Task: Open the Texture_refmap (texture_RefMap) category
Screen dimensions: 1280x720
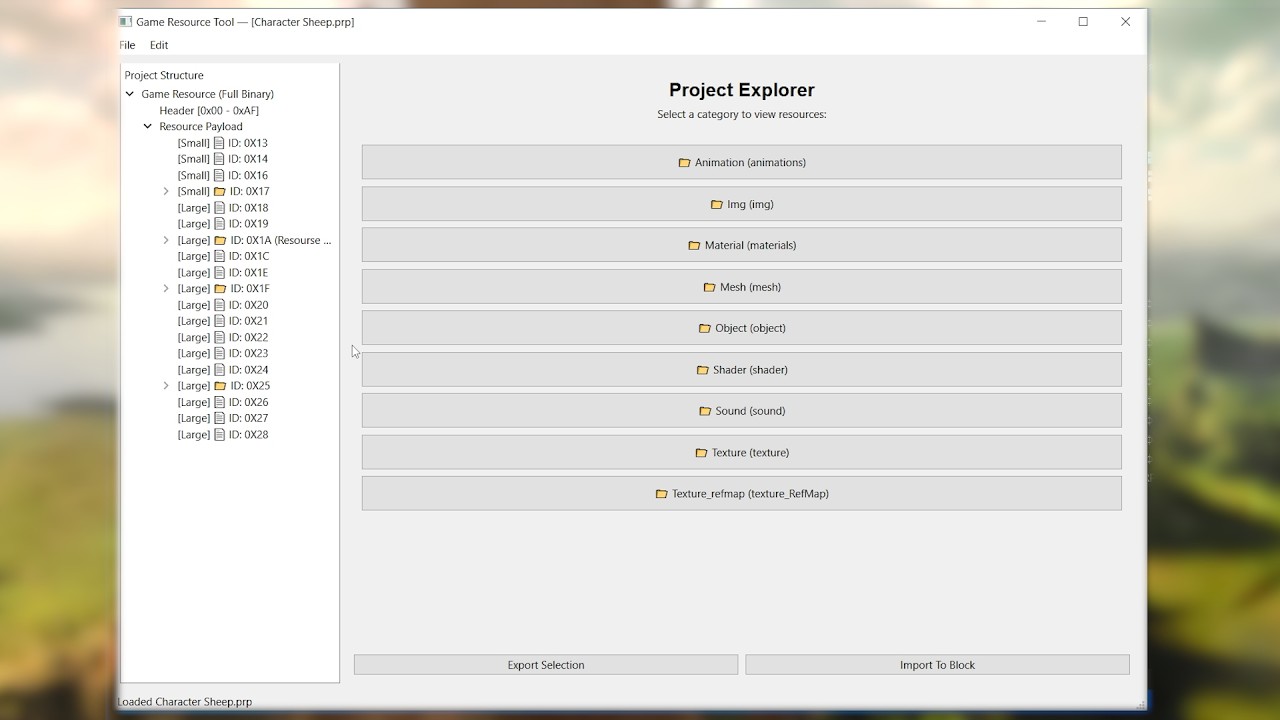Action: coord(742,494)
